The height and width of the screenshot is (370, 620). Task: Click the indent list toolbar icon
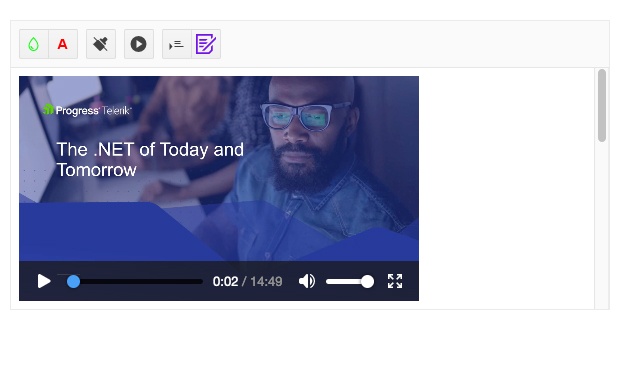177,44
